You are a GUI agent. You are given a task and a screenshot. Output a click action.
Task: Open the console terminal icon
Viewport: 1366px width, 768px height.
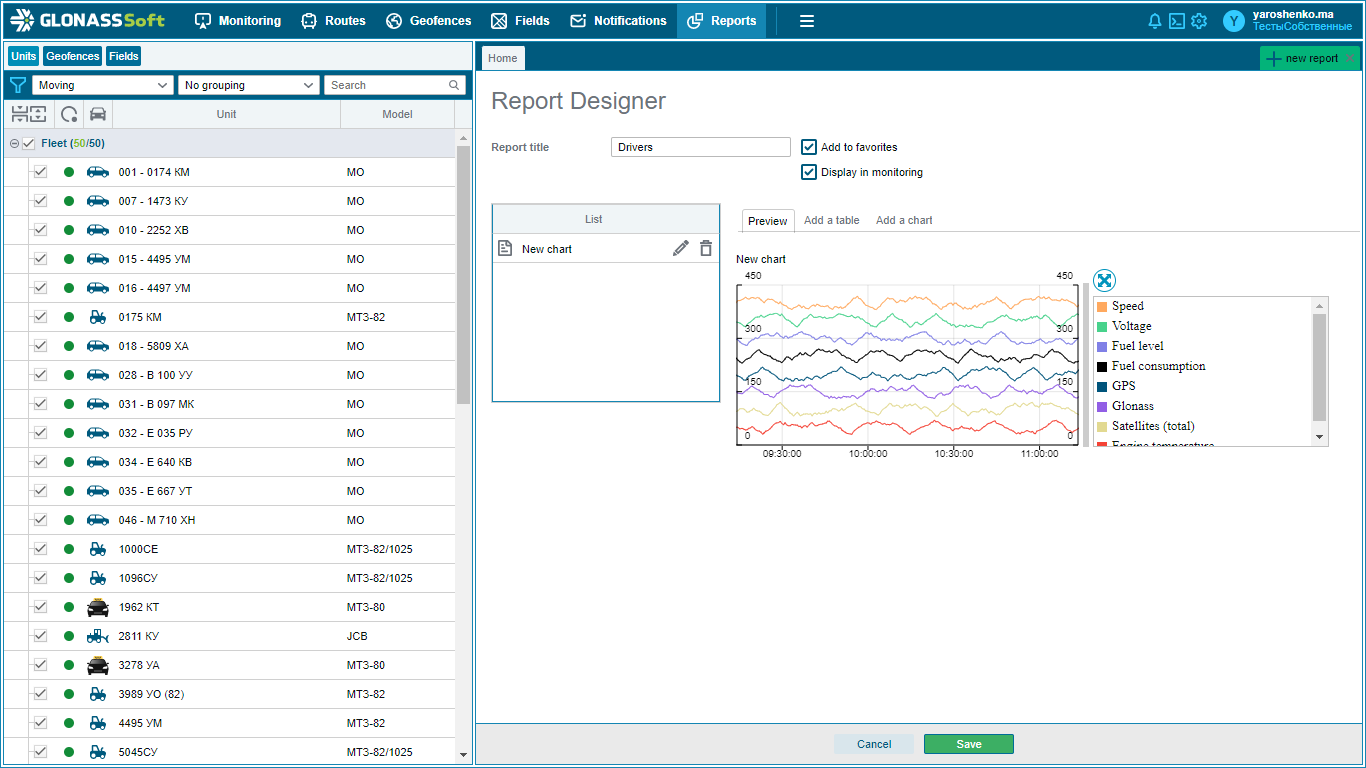tap(1177, 21)
